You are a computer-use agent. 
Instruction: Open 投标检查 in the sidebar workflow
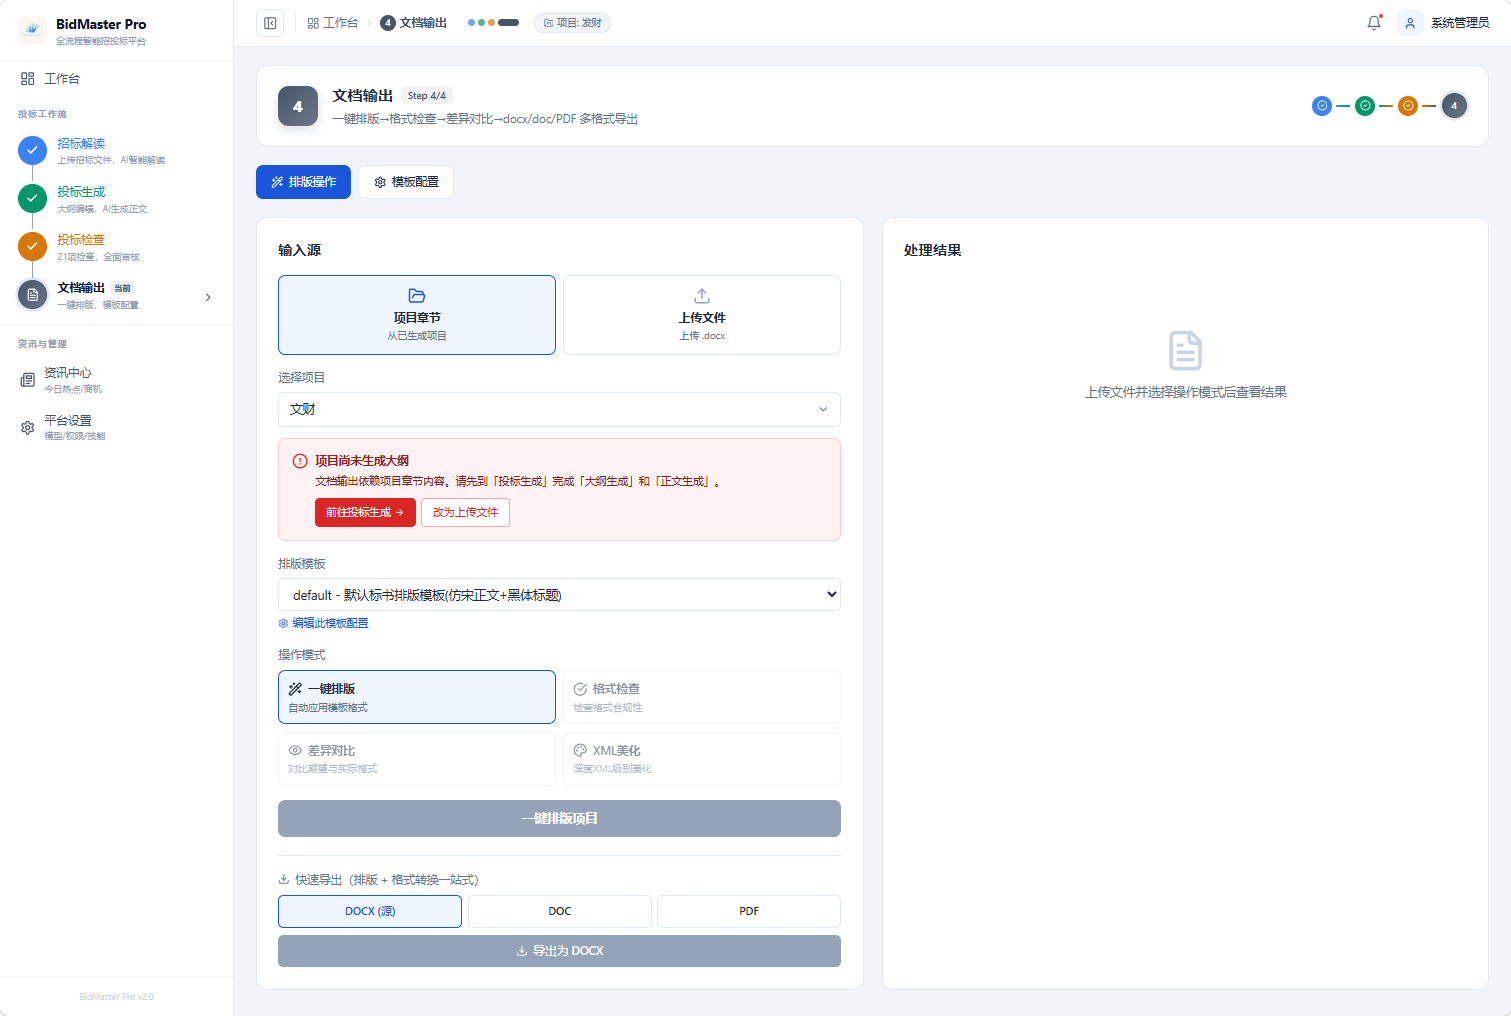point(116,246)
